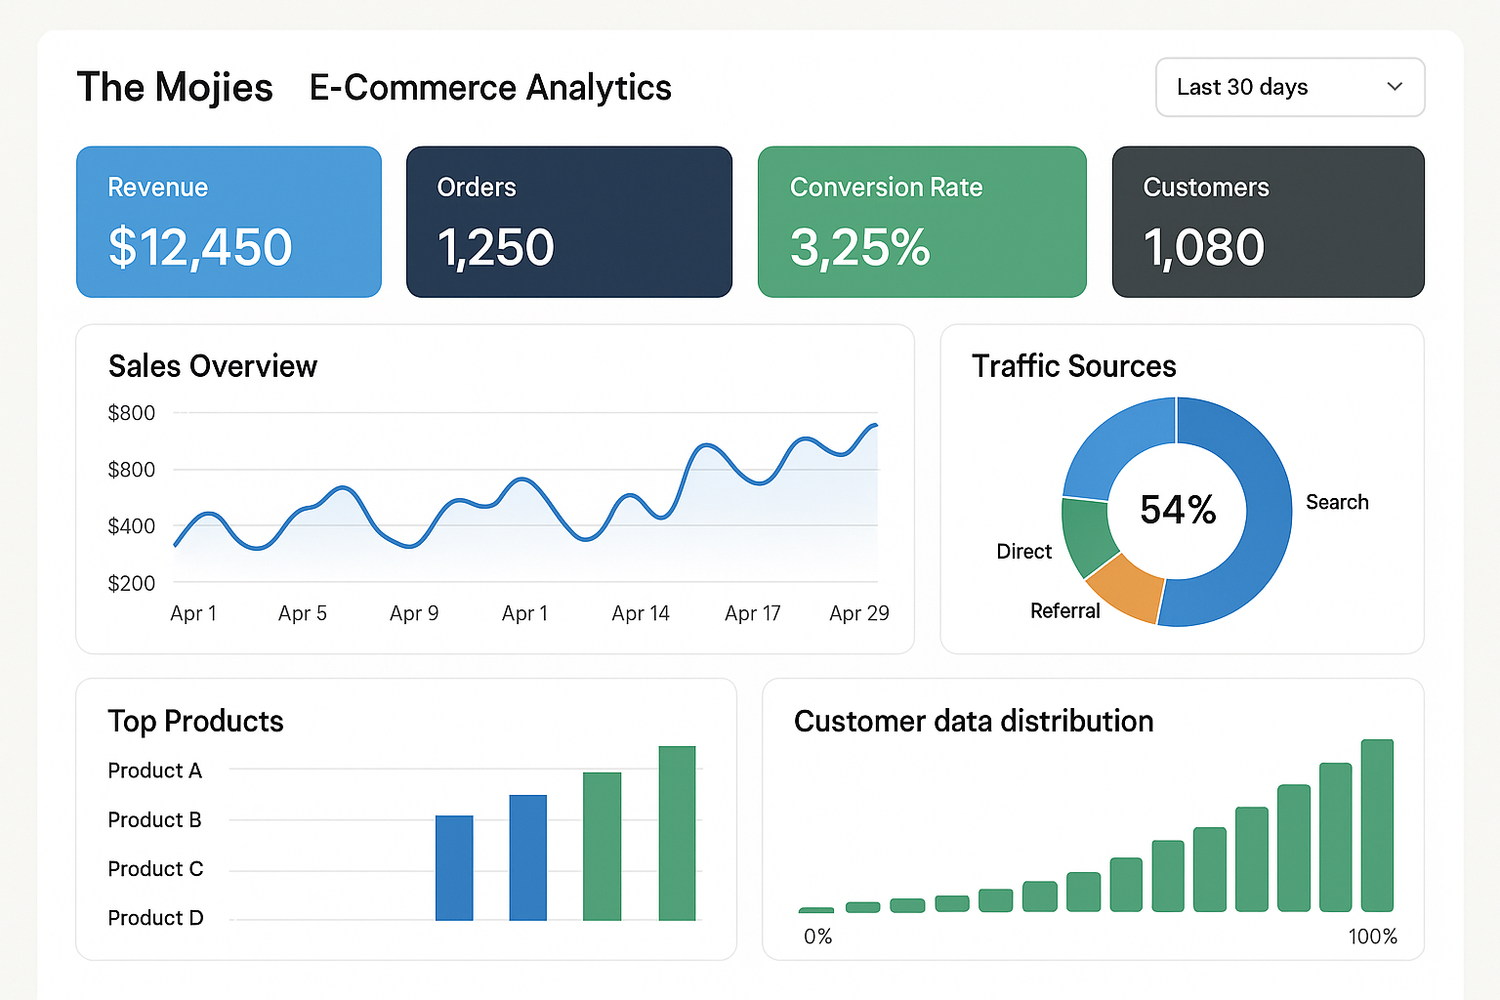Open the Orders 1,250 card

(568, 222)
